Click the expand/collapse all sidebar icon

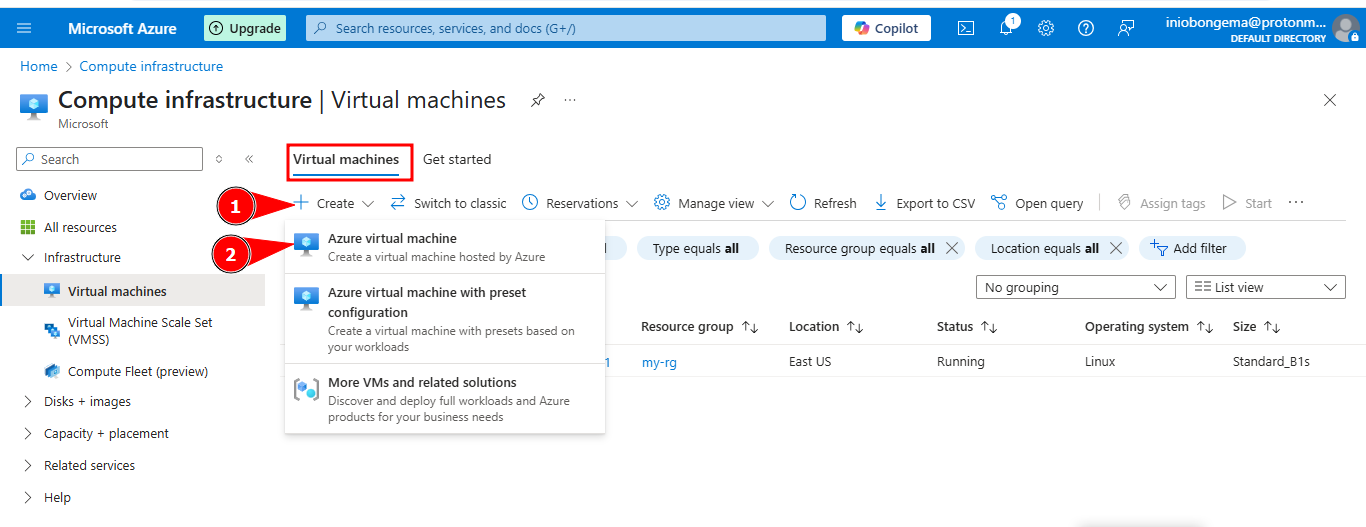(220, 159)
